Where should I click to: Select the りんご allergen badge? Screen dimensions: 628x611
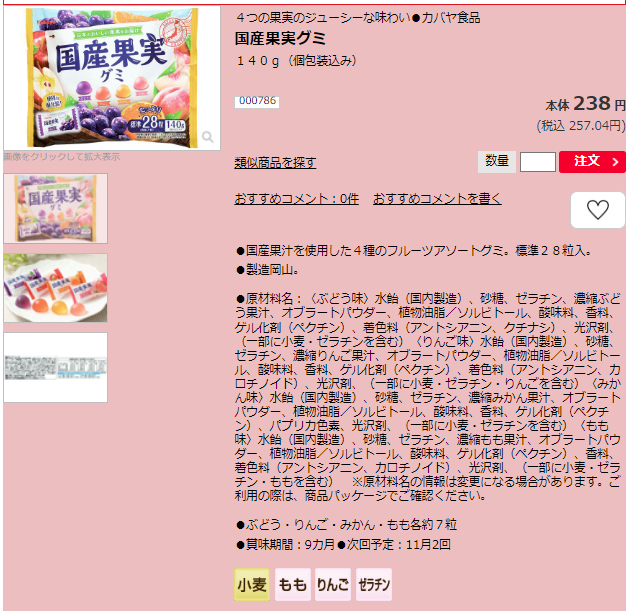[x=333, y=585]
